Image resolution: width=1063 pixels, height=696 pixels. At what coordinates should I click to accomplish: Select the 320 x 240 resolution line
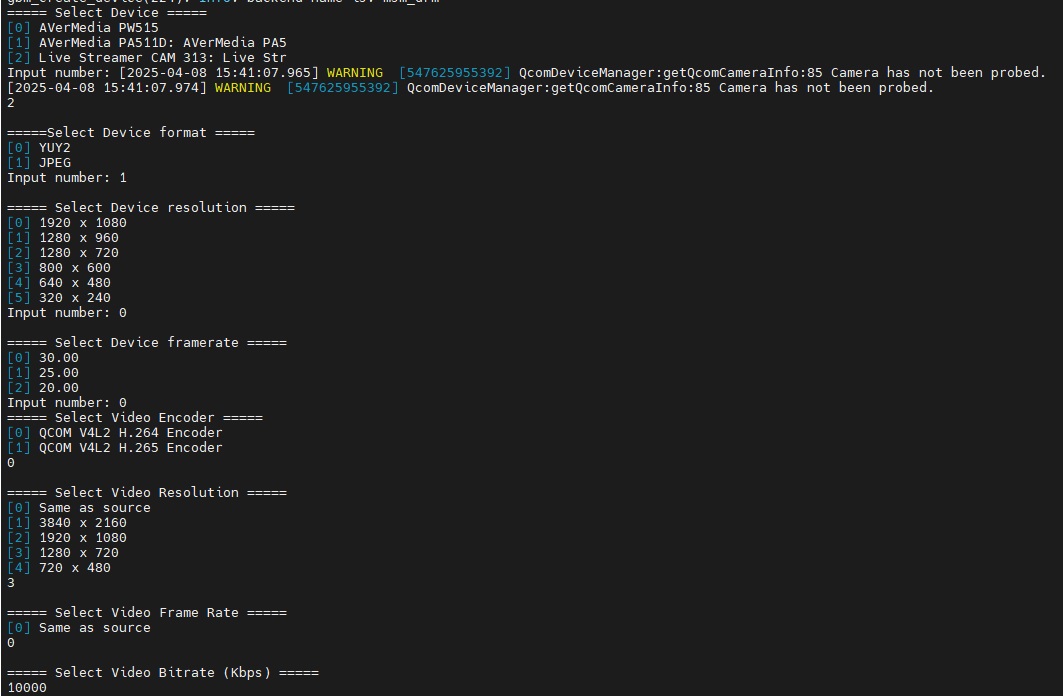[x=64, y=297]
